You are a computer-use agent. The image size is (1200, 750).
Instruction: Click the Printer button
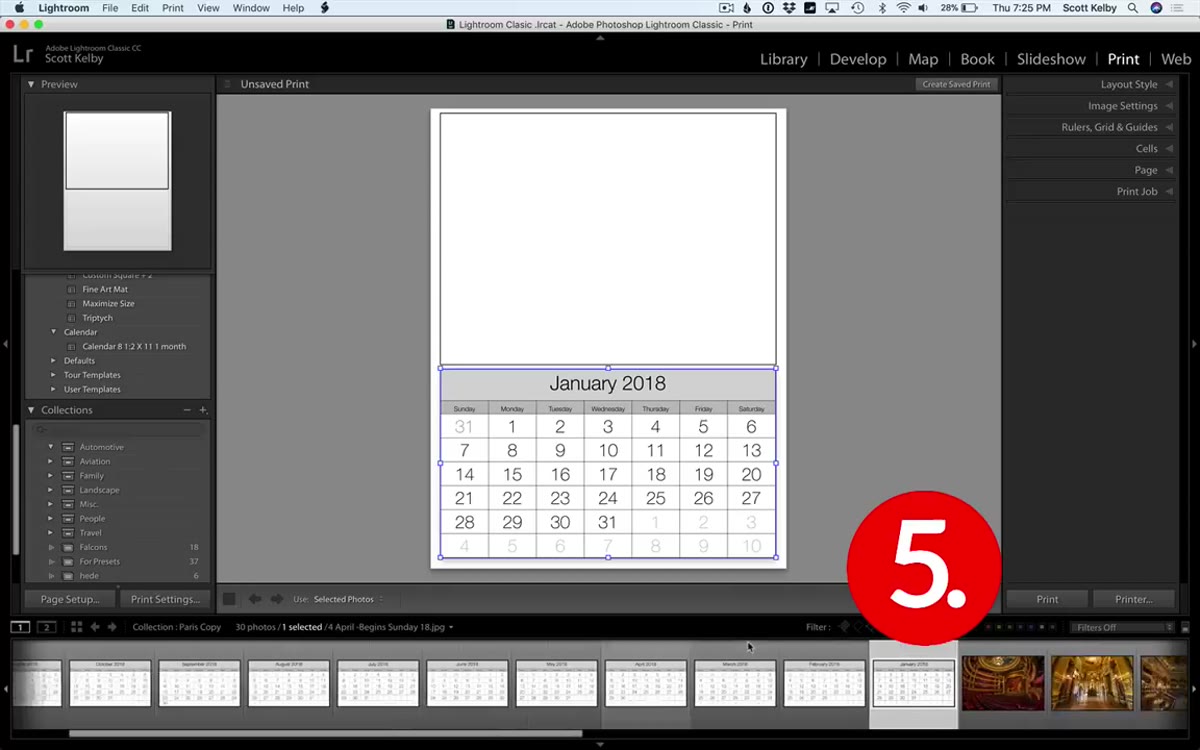pyautogui.click(x=1133, y=599)
